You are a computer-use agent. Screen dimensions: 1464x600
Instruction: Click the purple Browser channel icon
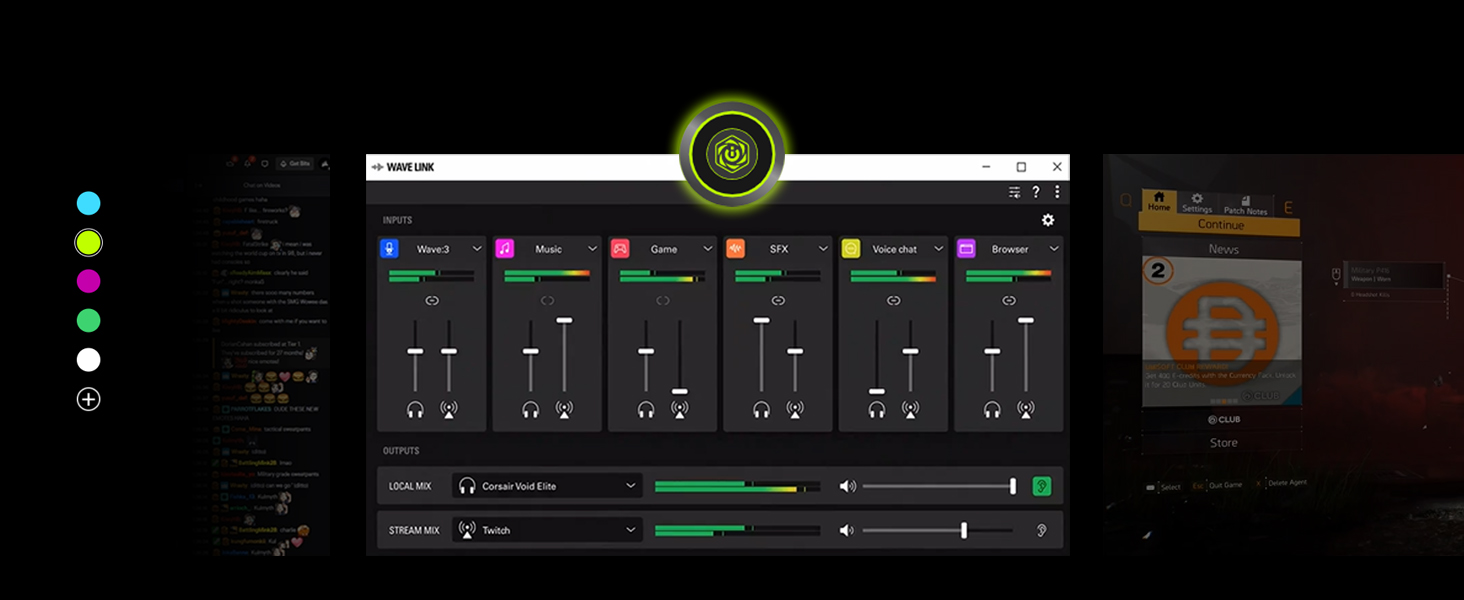966,249
